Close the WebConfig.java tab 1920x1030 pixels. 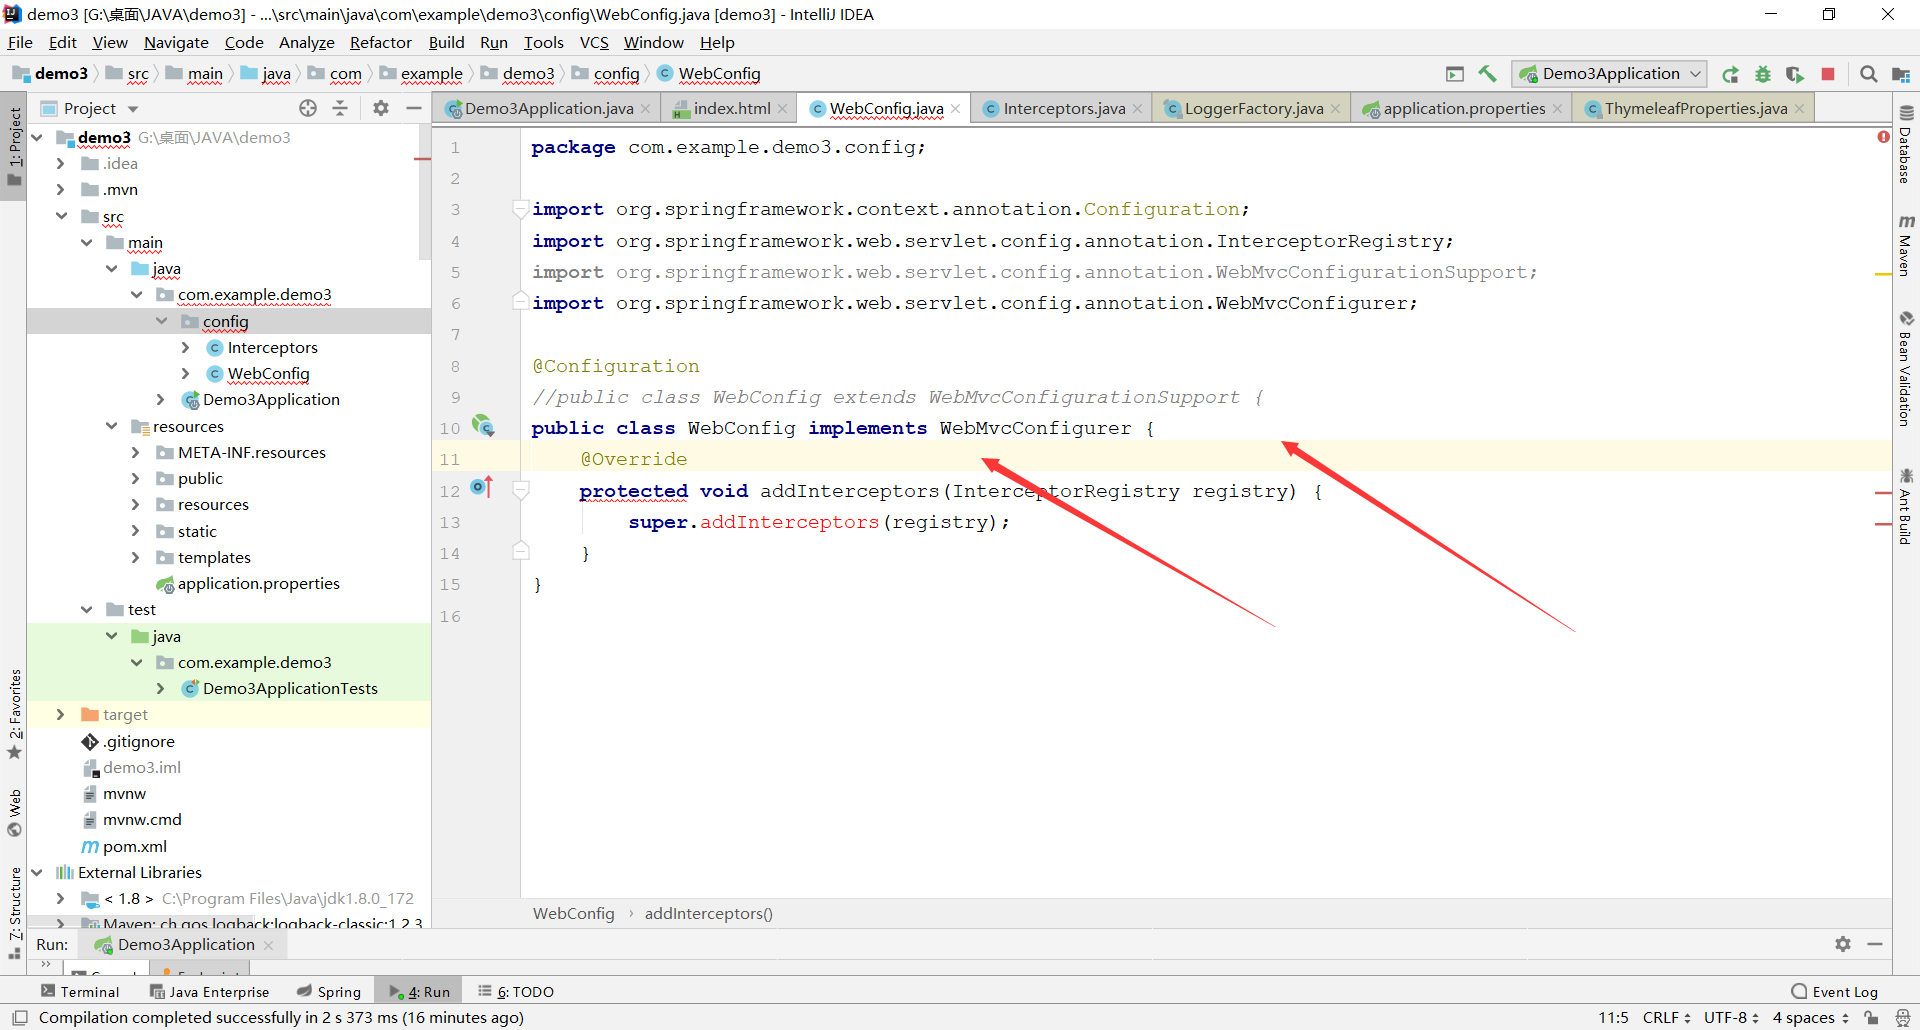[x=956, y=109]
